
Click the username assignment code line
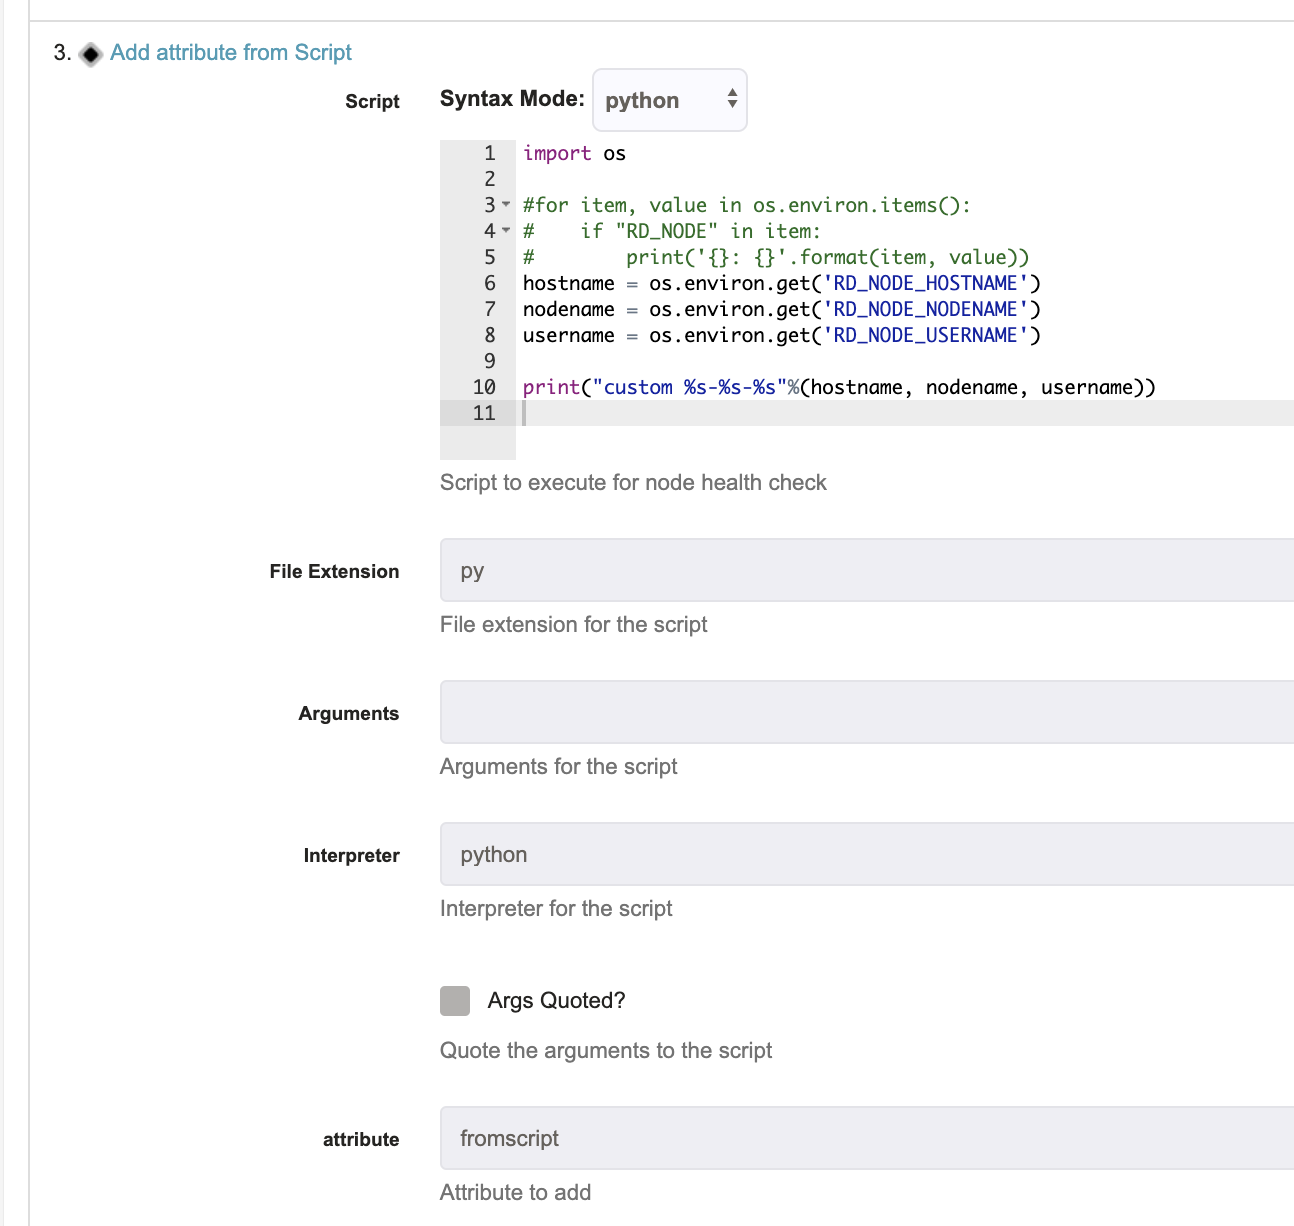tap(781, 335)
